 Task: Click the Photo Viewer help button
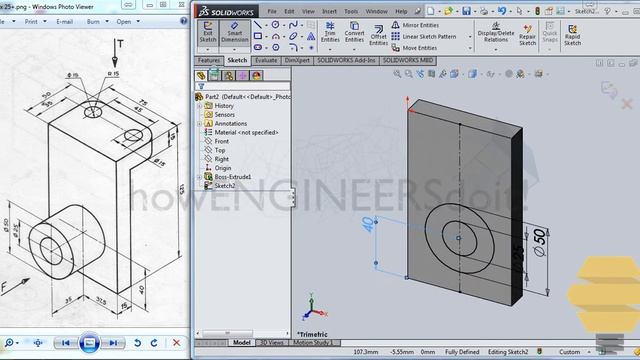point(184,21)
